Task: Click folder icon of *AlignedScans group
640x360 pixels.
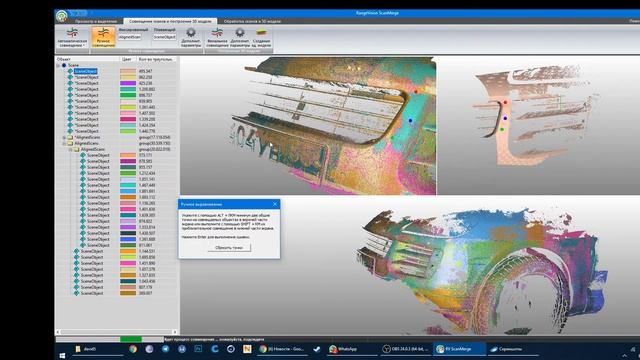Action: coord(70,138)
